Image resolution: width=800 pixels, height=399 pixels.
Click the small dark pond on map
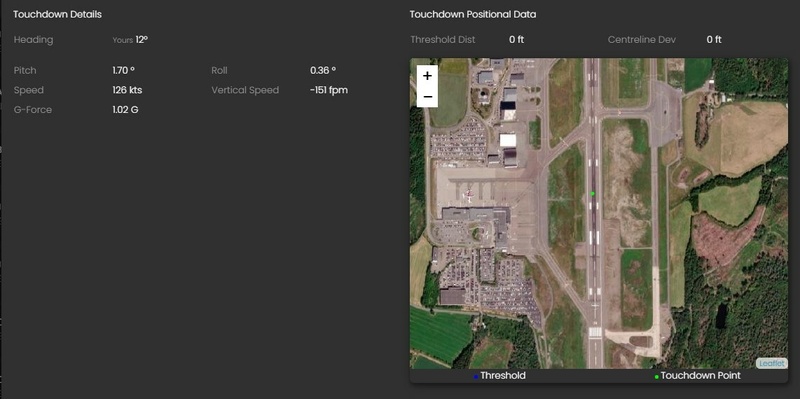tap(721, 316)
